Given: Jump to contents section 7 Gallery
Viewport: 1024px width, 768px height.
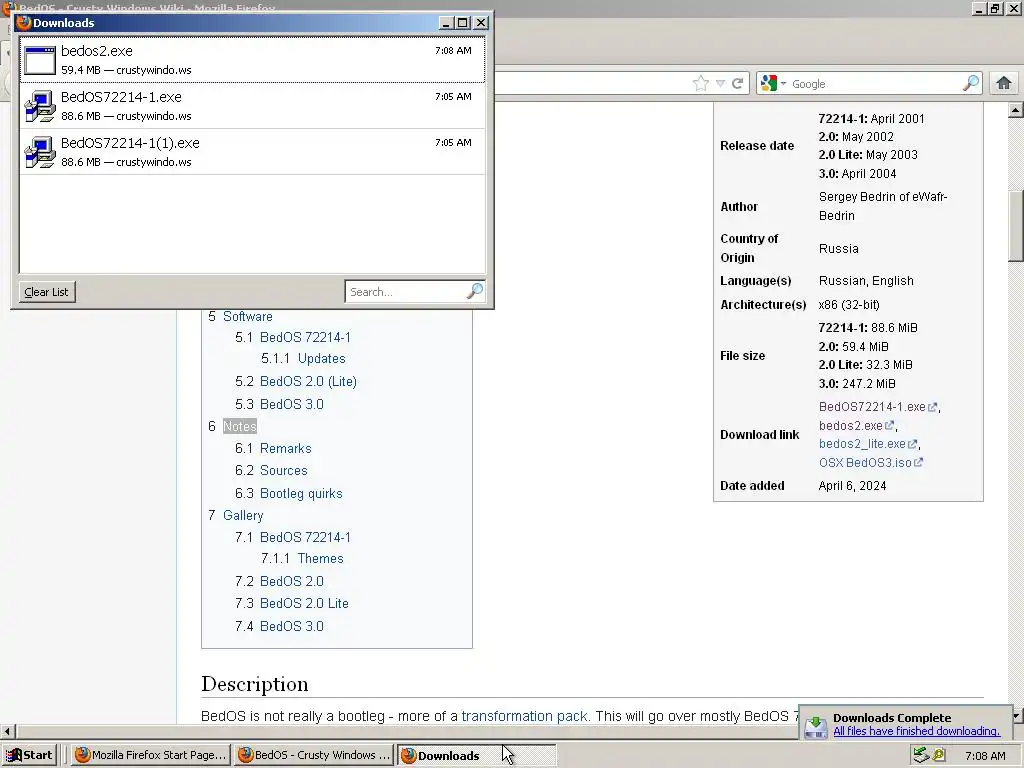Looking at the screenshot, I should point(243,515).
